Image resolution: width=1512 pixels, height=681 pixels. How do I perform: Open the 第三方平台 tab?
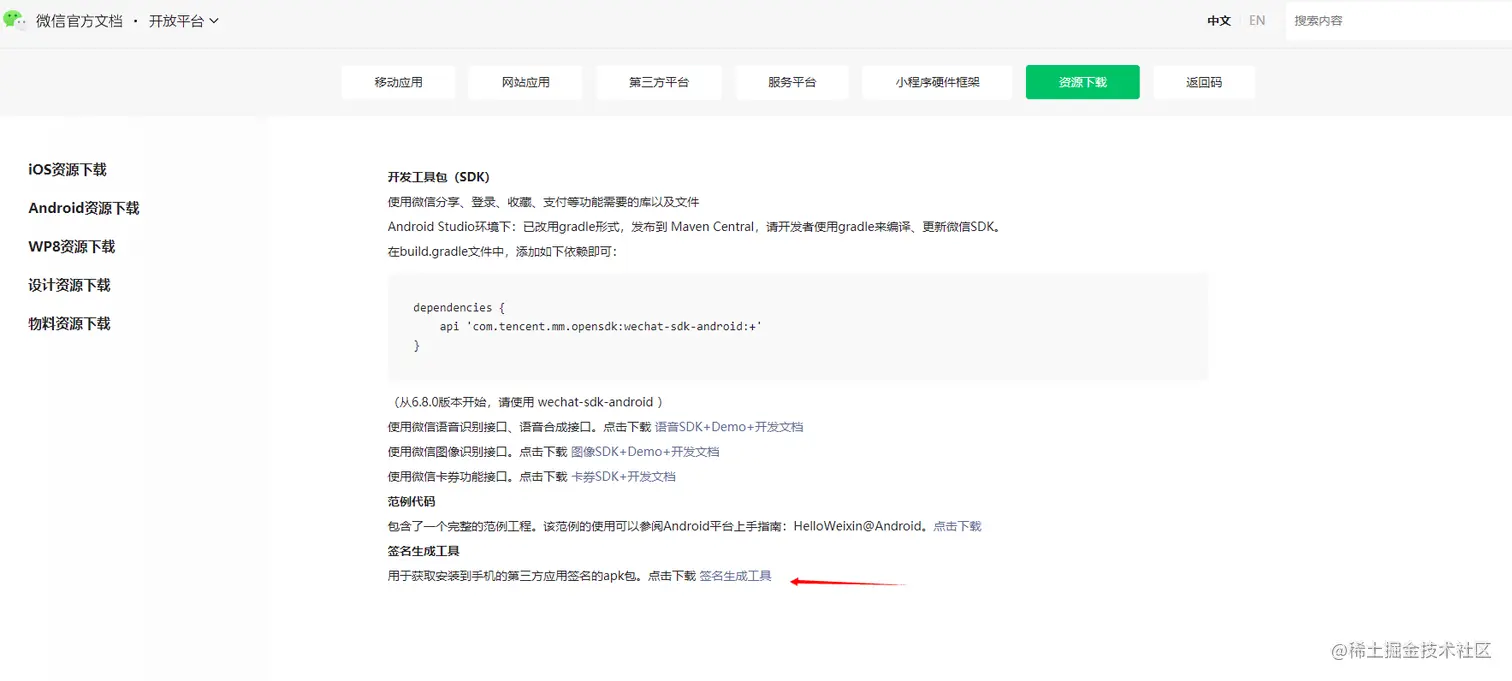pos(659,82)
